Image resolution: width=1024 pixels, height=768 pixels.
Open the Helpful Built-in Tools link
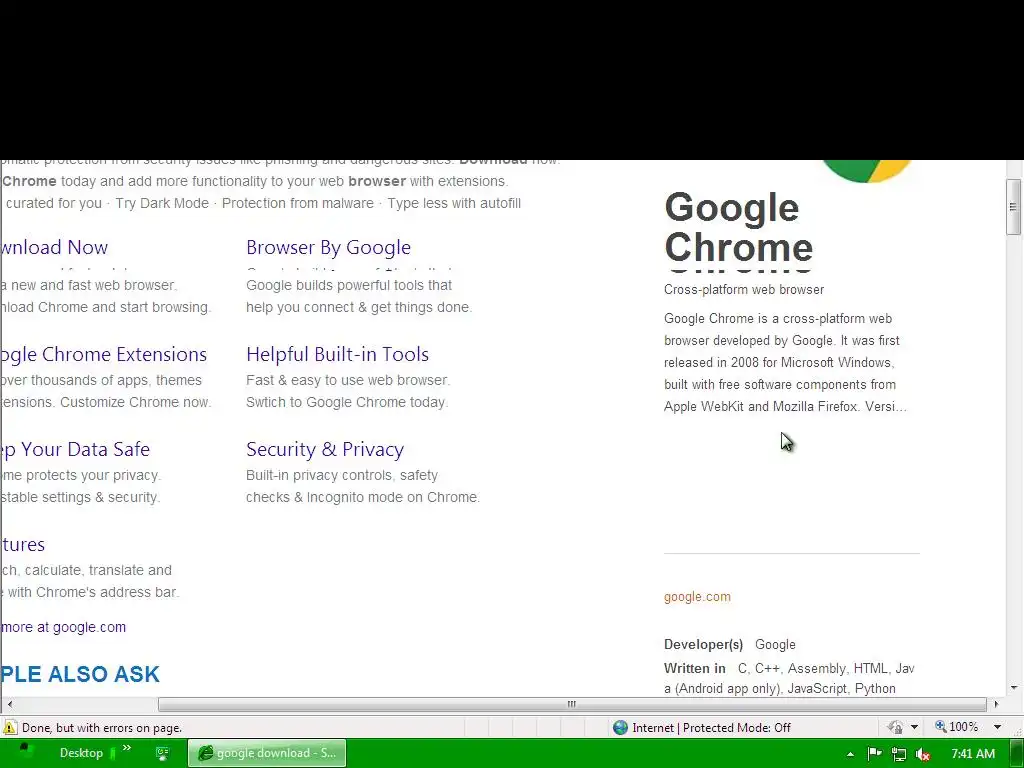point(338,354)
